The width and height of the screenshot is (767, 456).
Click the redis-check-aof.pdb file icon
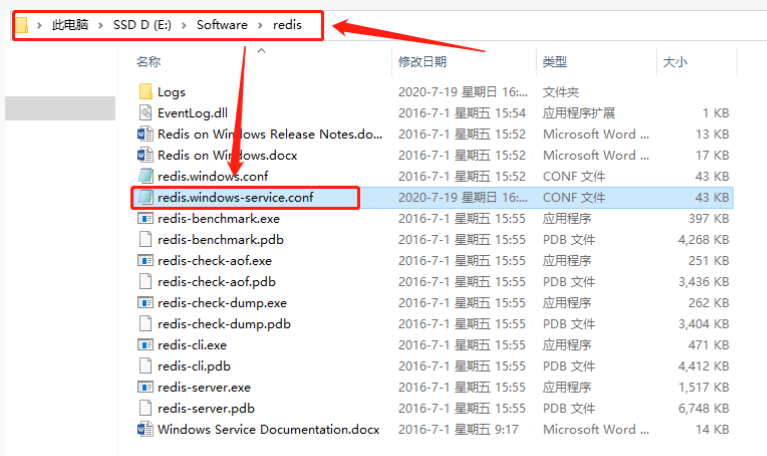tap(145, 281)
